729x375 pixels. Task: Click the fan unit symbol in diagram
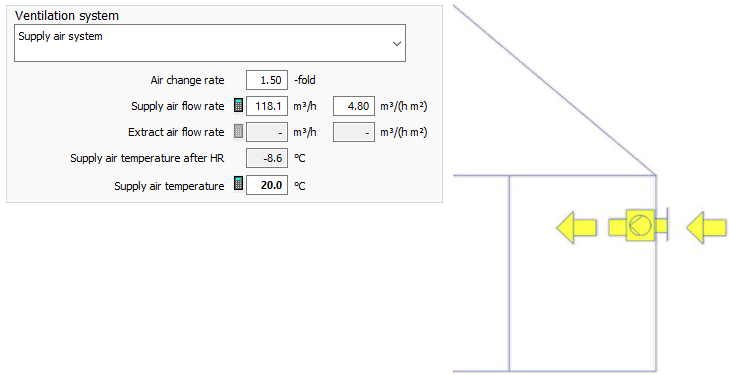[640, 225]
